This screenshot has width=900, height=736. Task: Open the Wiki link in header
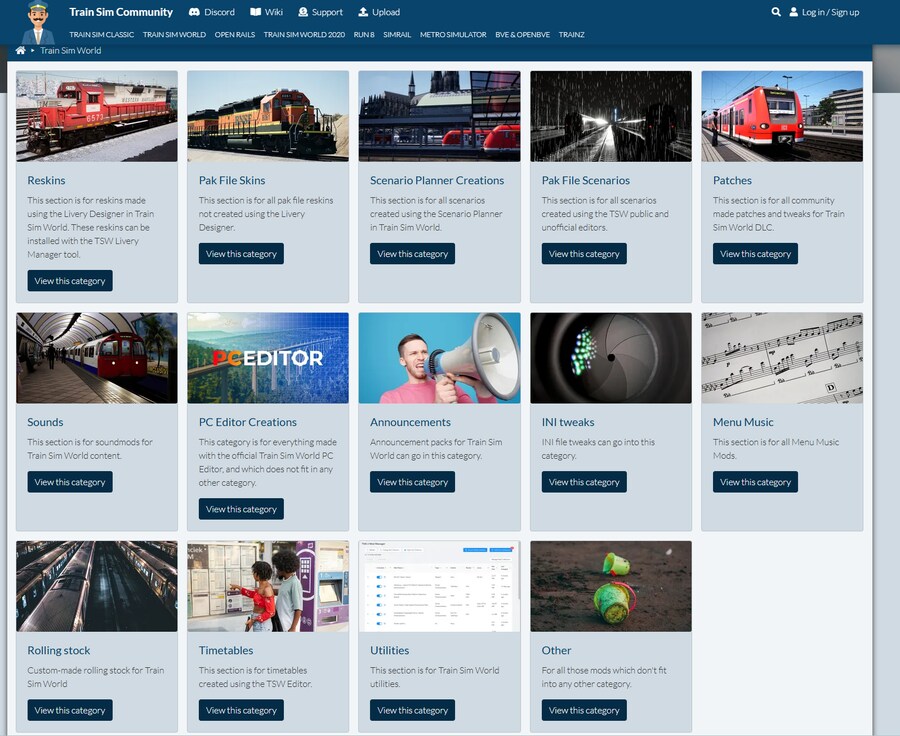point(266,12)
